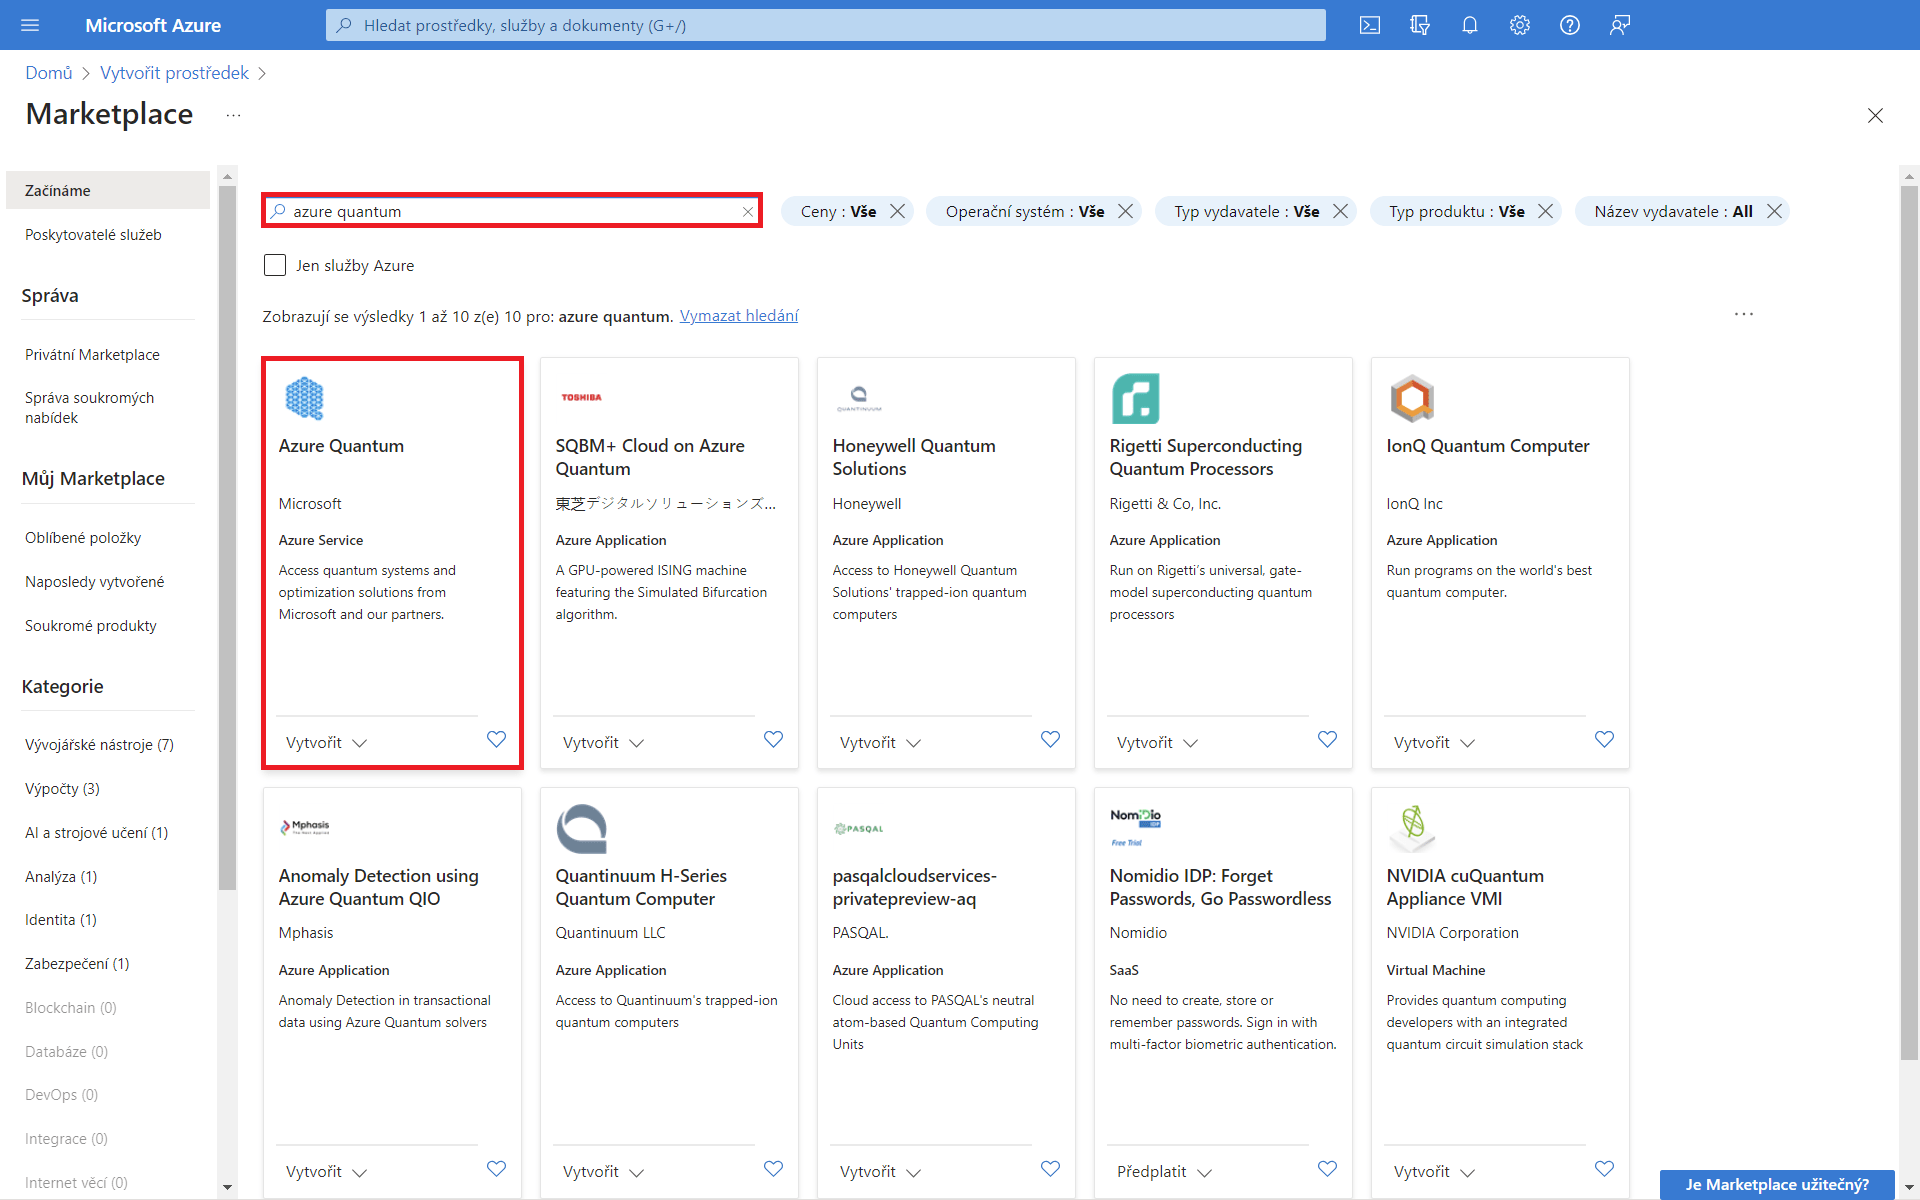Open Oblíbené položky in sidebar
Viewport: 1920px width, 1200px height.
[x=83, y=538]
